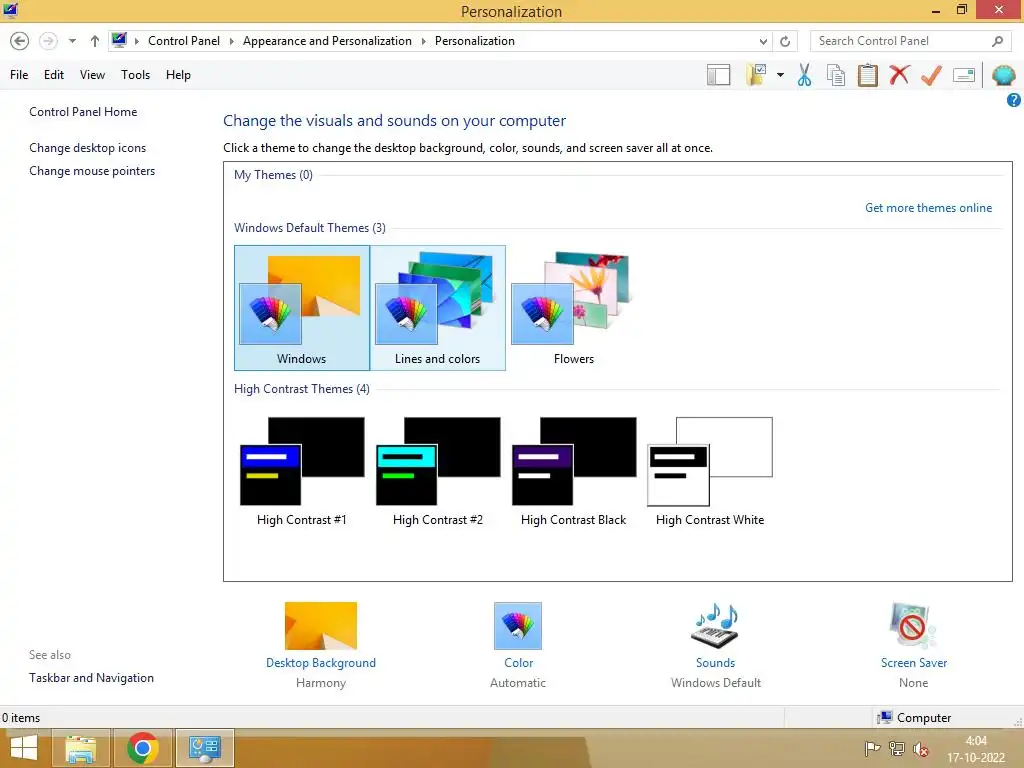This screenshot has width=1024, height=768.
Task: Open the recent locations dropdown arrow
Action: click(72, 41)
